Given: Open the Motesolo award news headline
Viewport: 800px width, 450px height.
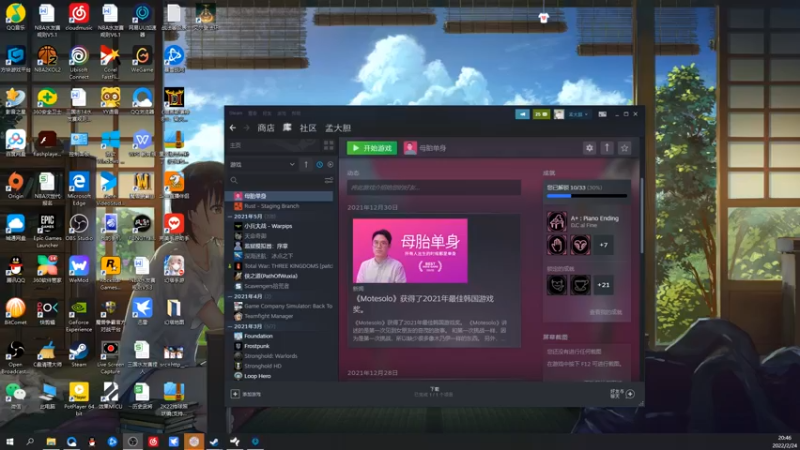Looking at the screenshot, I should (x=424, y=304).
